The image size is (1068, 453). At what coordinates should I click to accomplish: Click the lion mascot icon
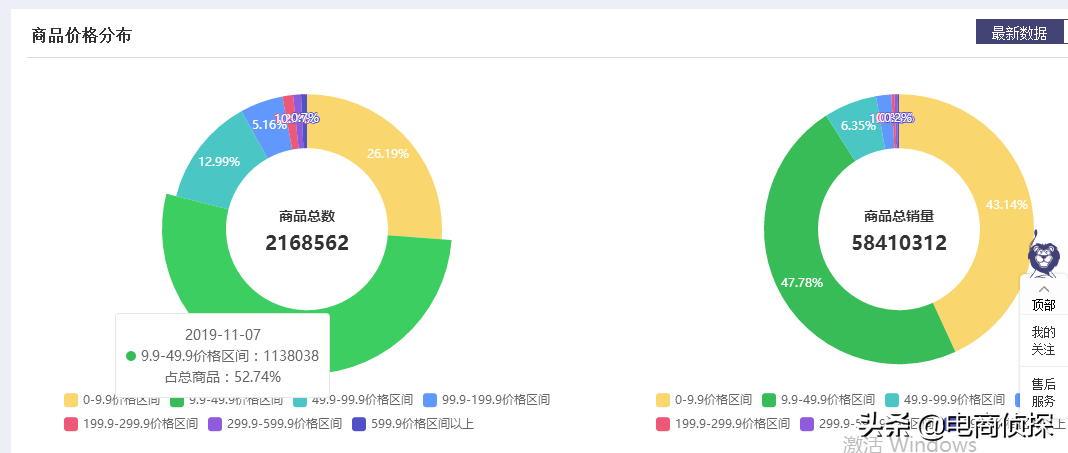(1043, 255)
